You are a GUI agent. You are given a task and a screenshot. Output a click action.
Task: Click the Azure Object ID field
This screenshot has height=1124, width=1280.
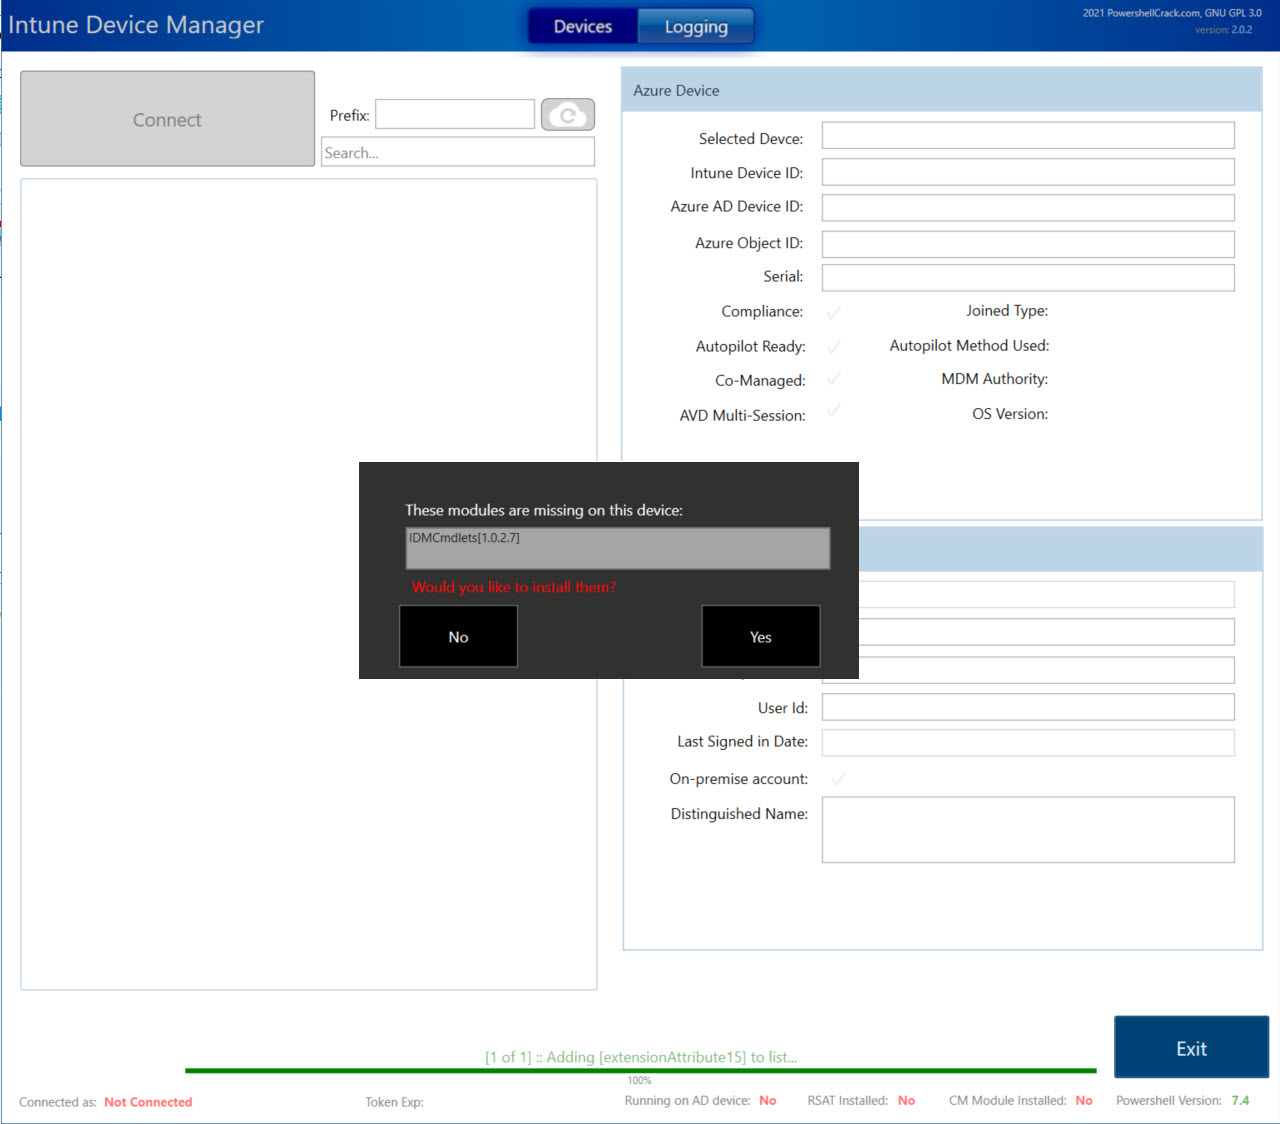click(x=1028, y=244)
